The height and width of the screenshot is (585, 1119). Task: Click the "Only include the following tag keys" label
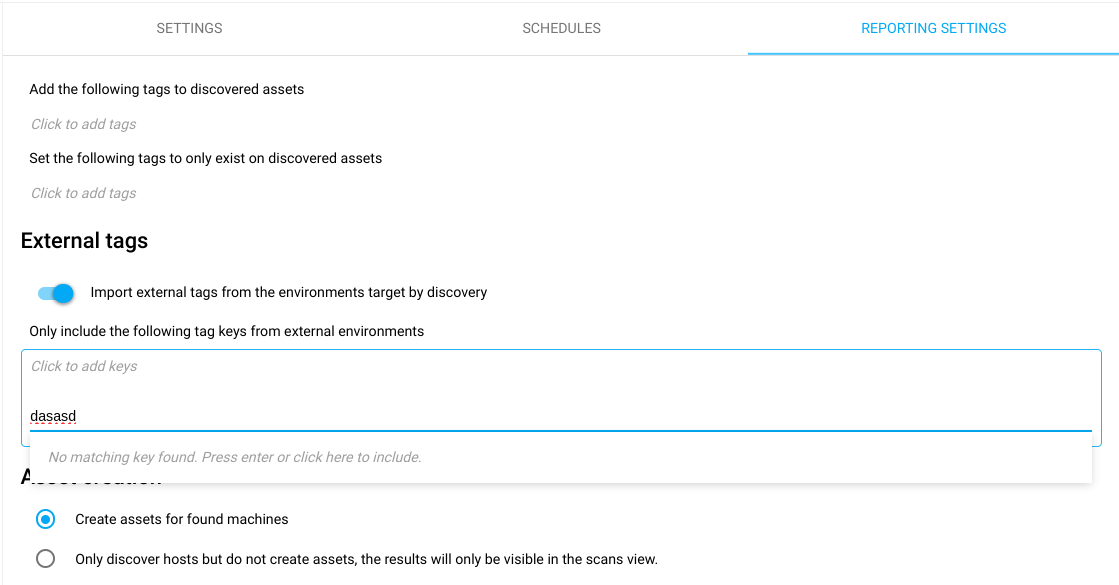coord(224,330)
